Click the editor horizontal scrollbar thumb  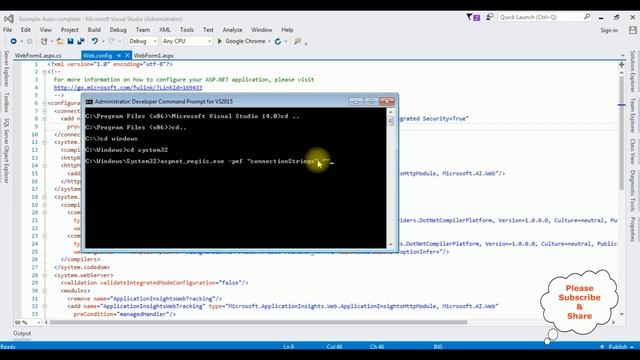click(x=258, y=322)
